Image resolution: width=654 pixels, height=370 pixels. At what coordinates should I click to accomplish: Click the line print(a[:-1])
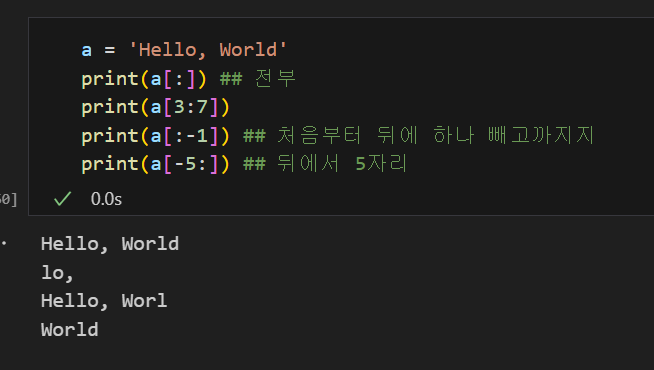[155, 136]
